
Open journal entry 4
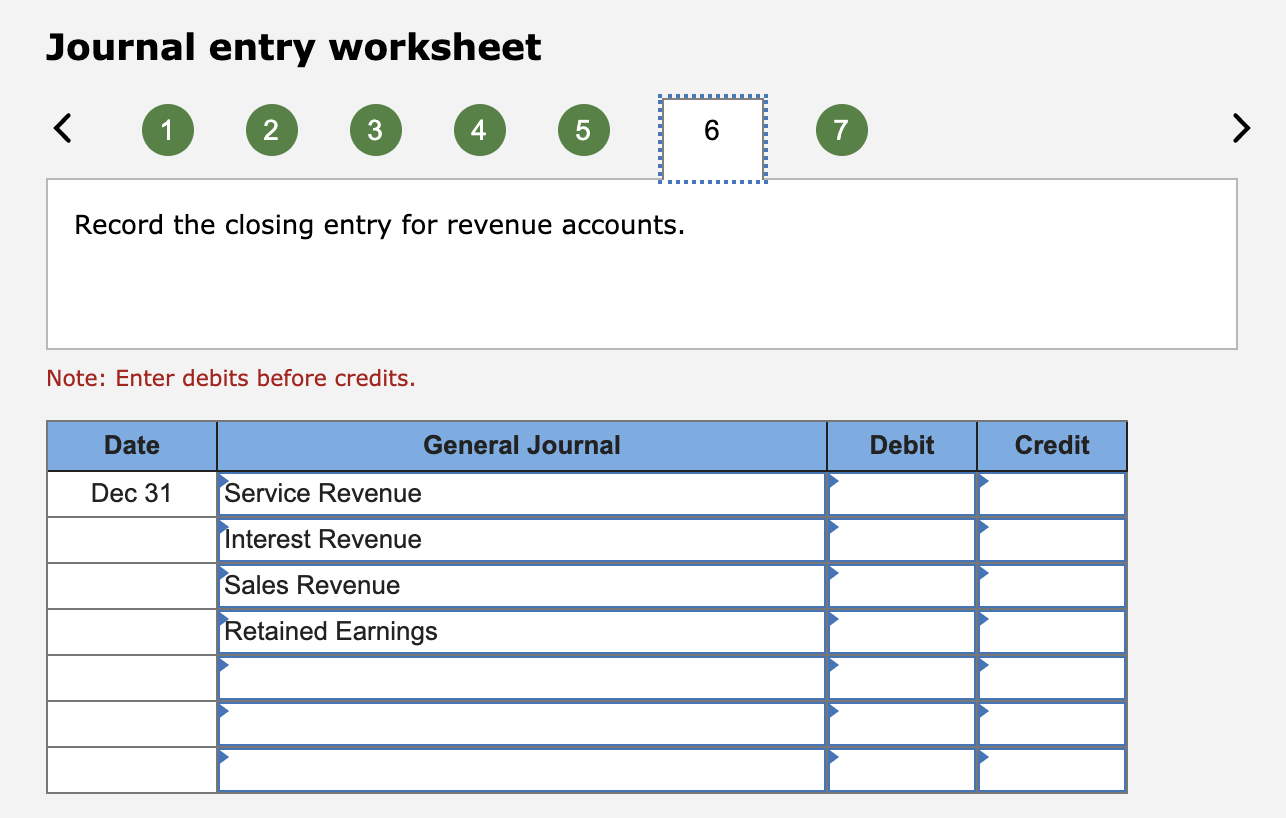click(479, 130)
